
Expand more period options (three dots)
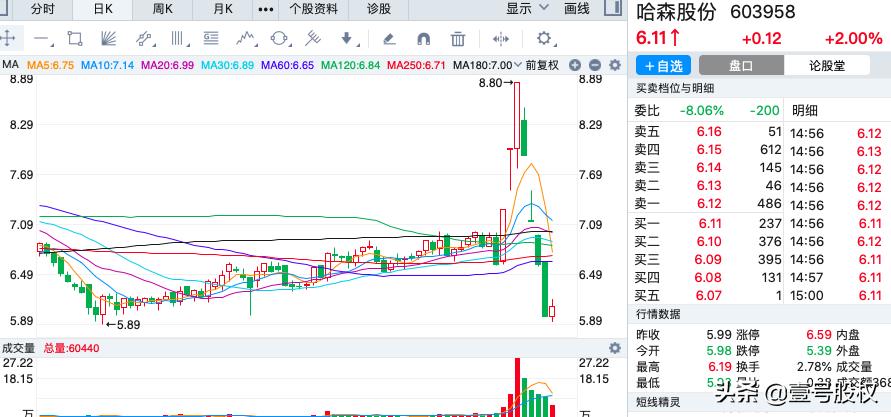[x=265, y=9]
